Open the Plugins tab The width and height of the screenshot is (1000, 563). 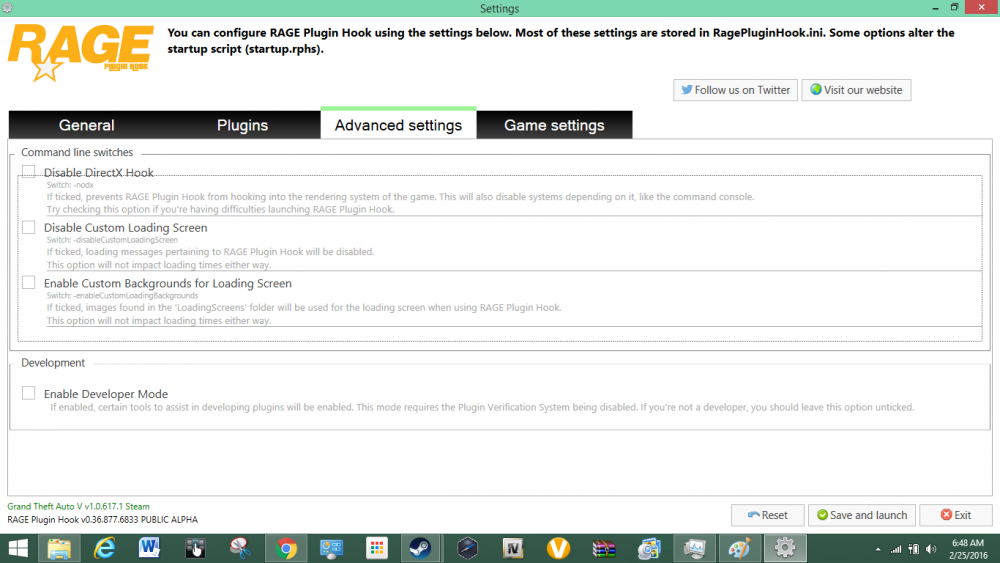click(242, 125)
